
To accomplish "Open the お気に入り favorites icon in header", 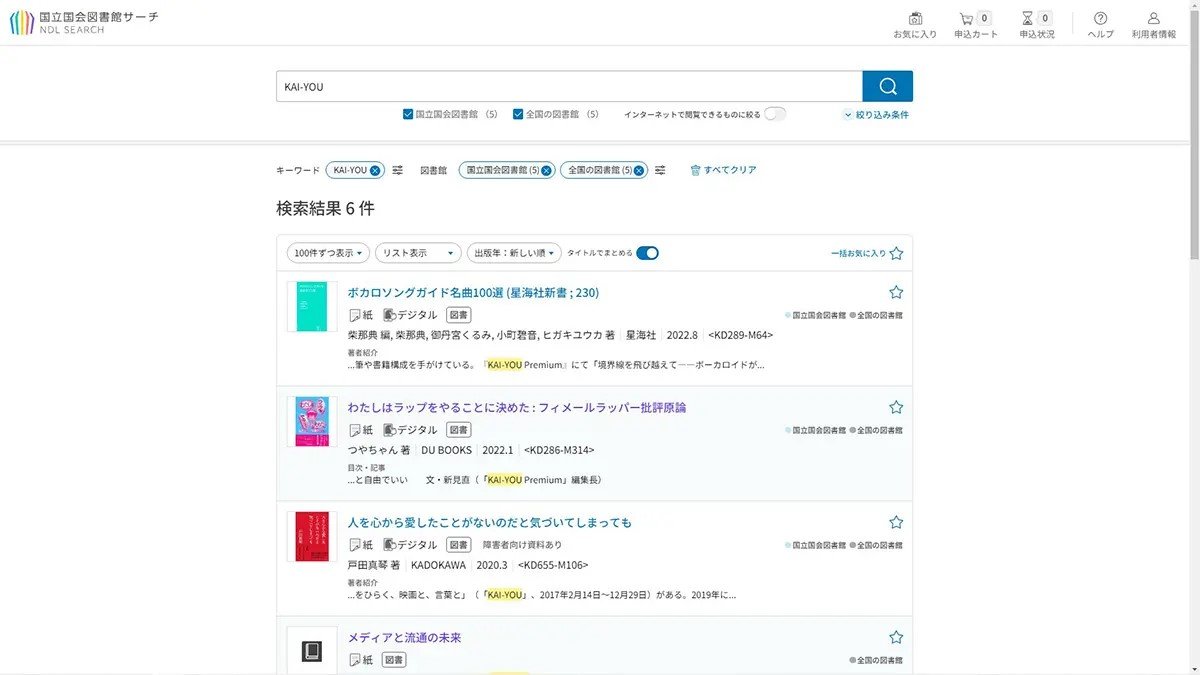I will click(x=915, y=19).
